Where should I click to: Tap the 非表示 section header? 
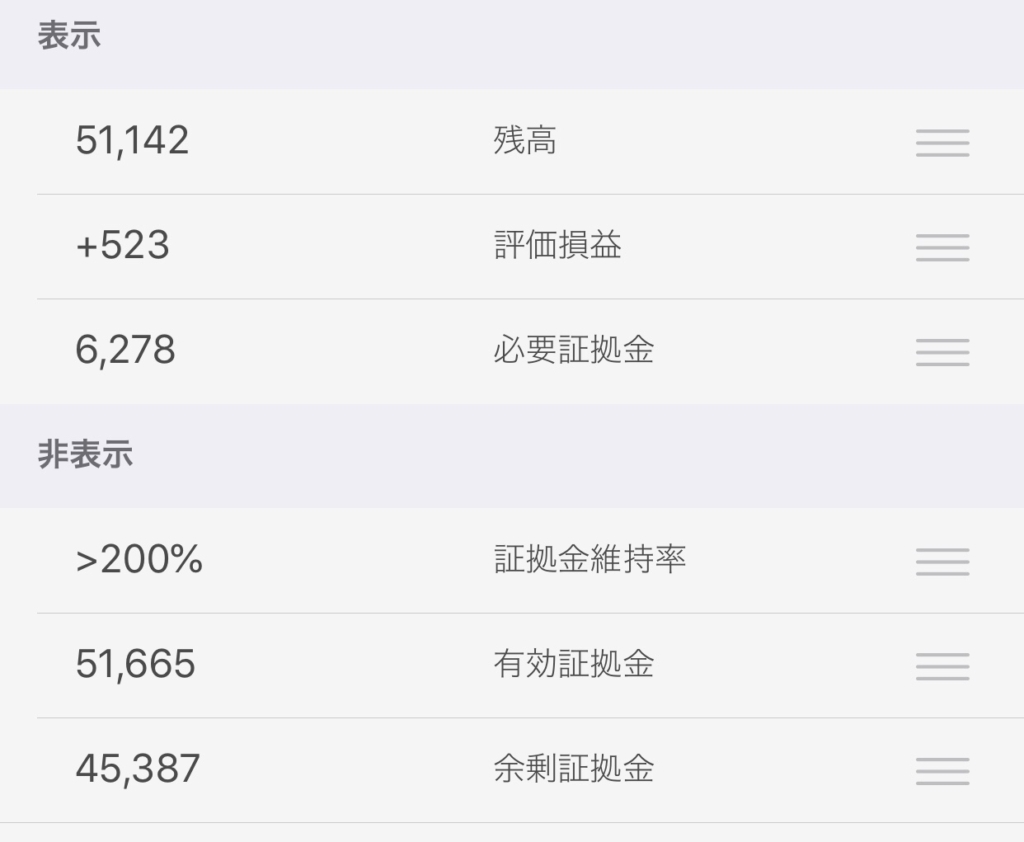[x=85, y=454]
